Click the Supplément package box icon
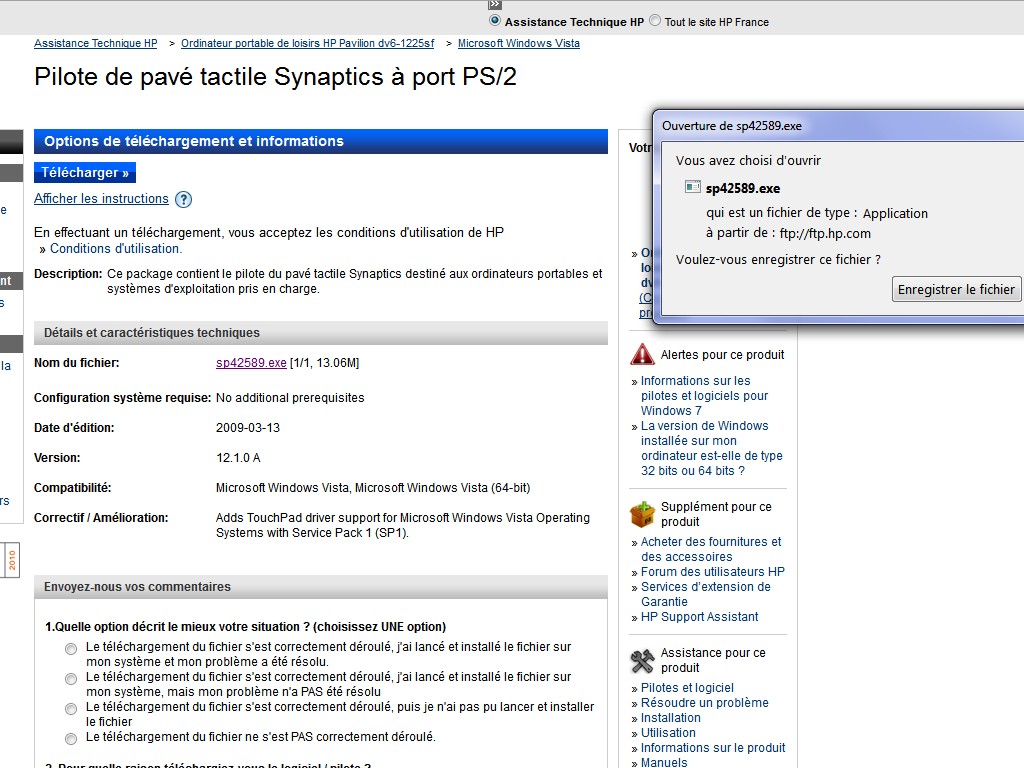Screen dimensions: 1024x768 (x=642, y=514)
